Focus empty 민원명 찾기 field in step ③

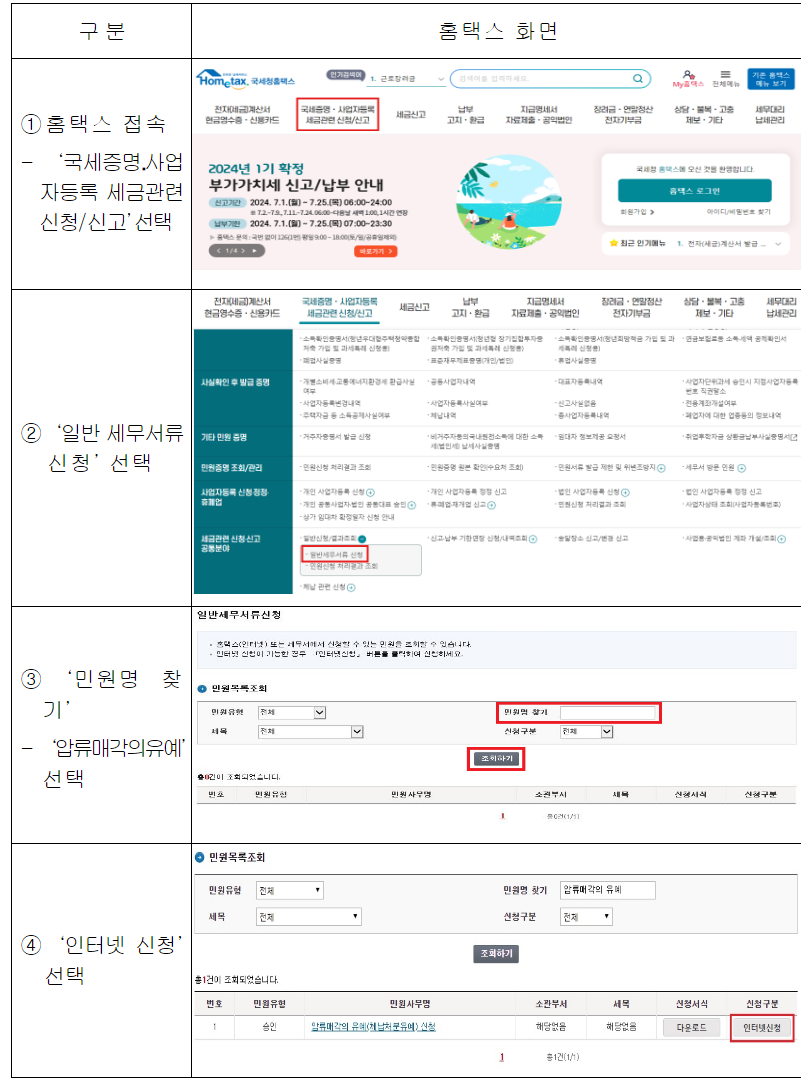[x=608, y=713]
